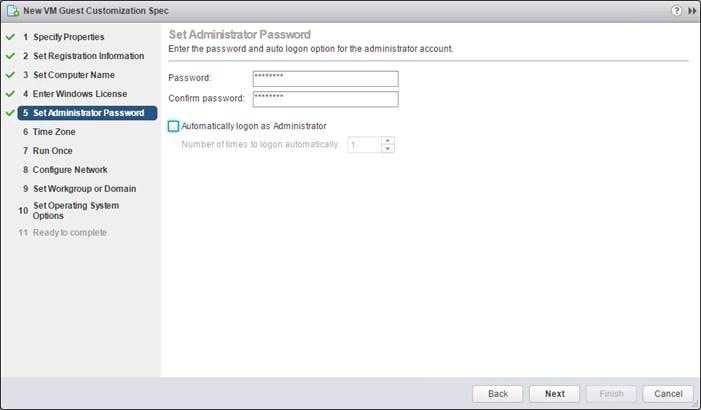The width and height of the screenshot is (701, 410).
Task: Focus the Confirm password field
Action: pyautogui.click(x=325, y=99)
